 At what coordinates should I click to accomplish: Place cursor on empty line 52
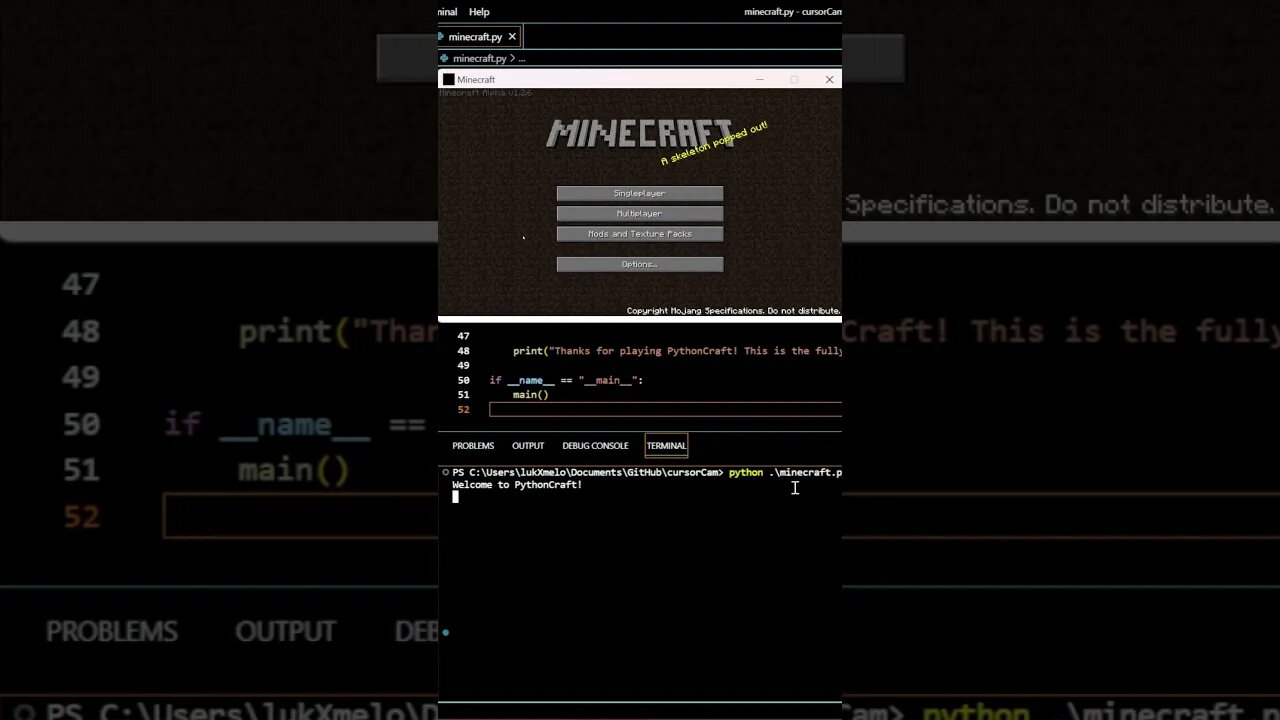(665, 409)
